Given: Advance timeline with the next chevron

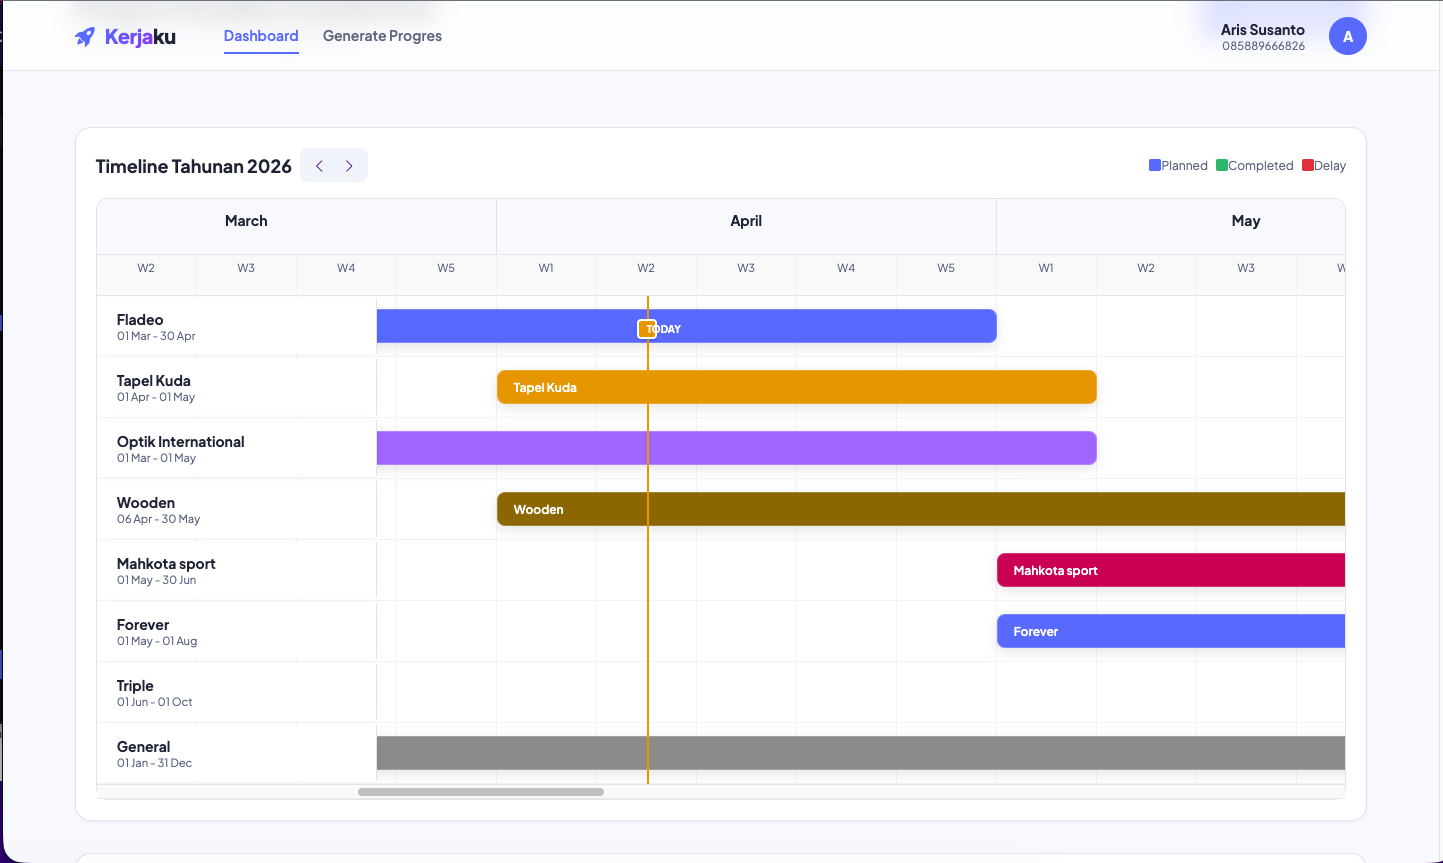Looking at the screenshot, I should 349,166.
